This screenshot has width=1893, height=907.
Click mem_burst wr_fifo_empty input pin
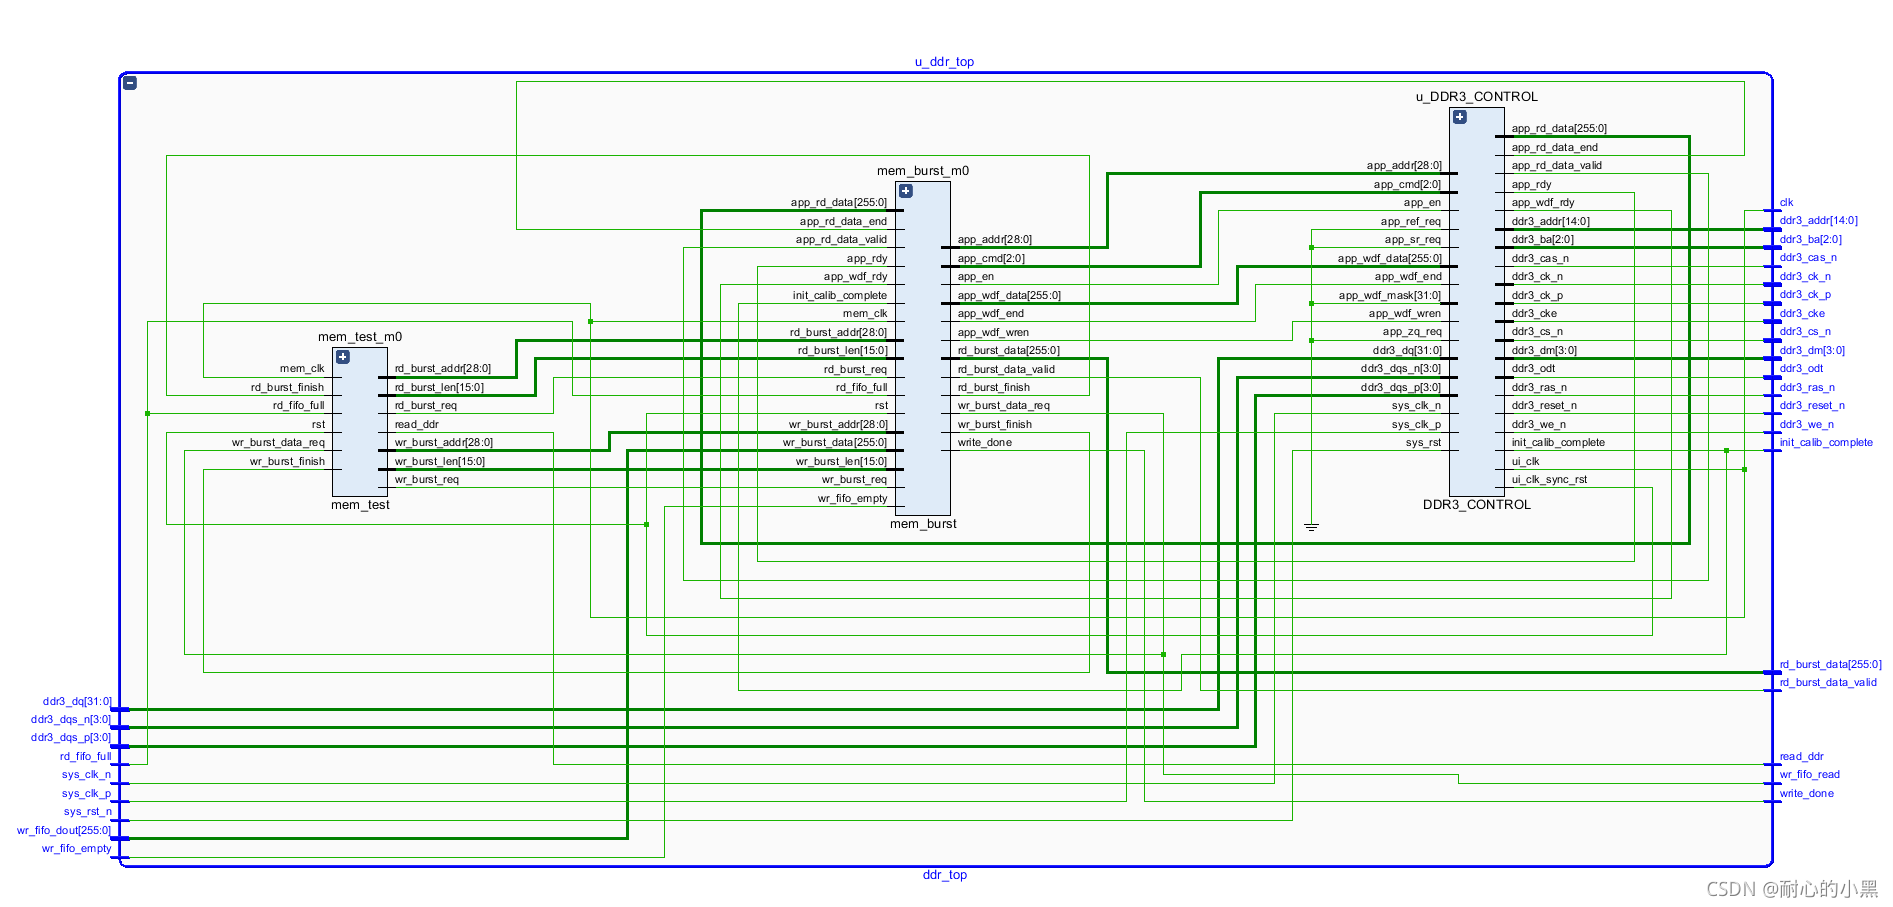coord(852,499)
